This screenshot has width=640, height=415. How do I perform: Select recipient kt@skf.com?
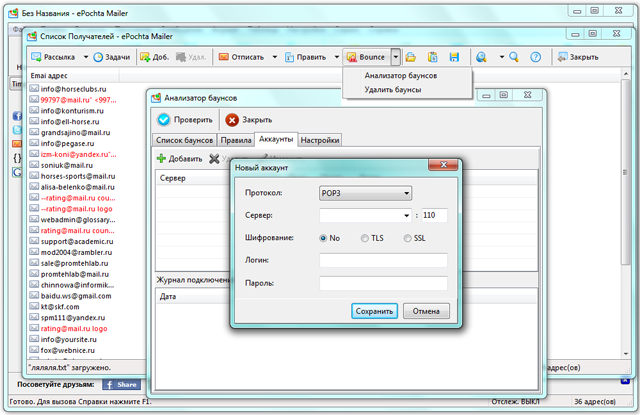(x=60, y=307)
